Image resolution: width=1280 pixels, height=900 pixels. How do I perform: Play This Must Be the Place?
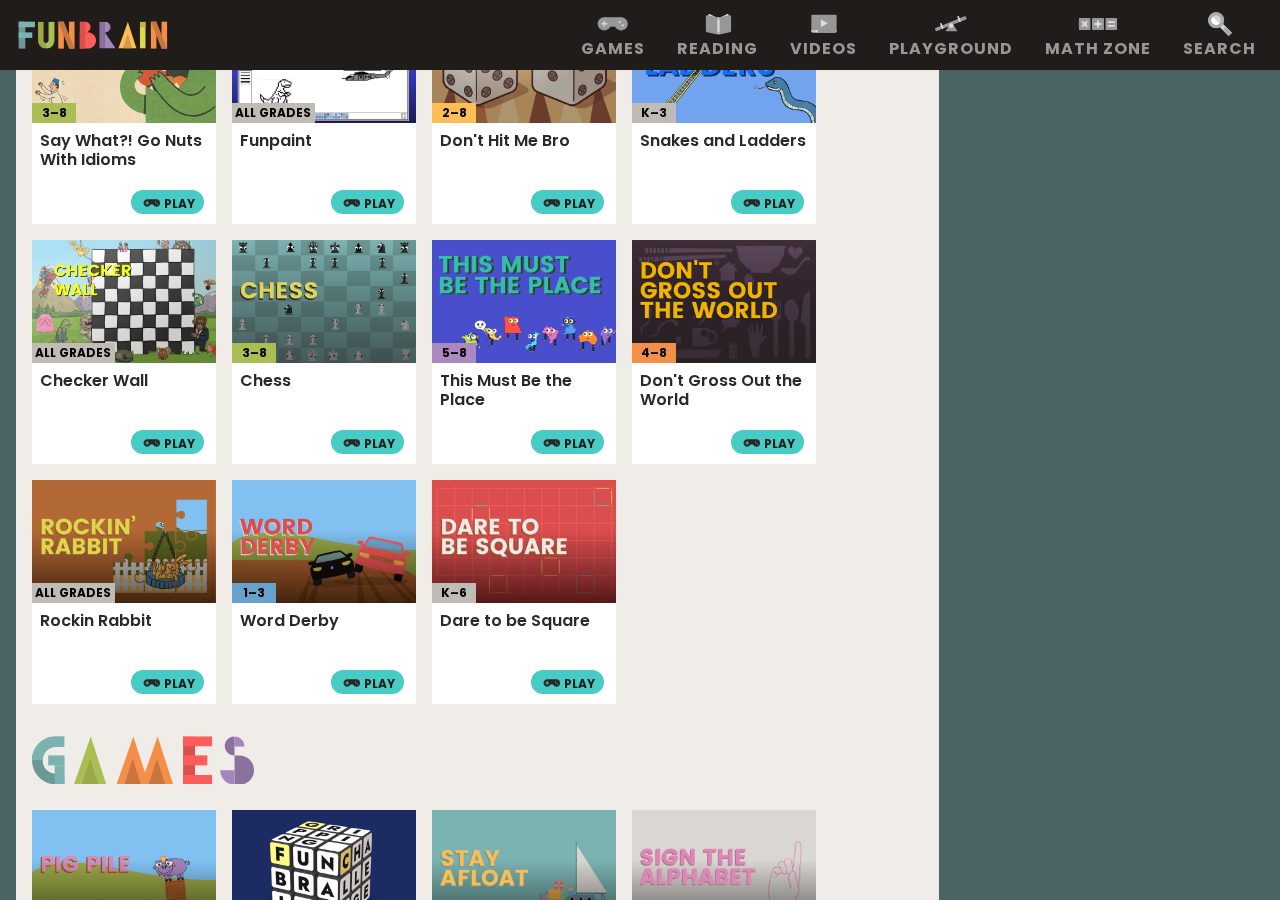567,442
